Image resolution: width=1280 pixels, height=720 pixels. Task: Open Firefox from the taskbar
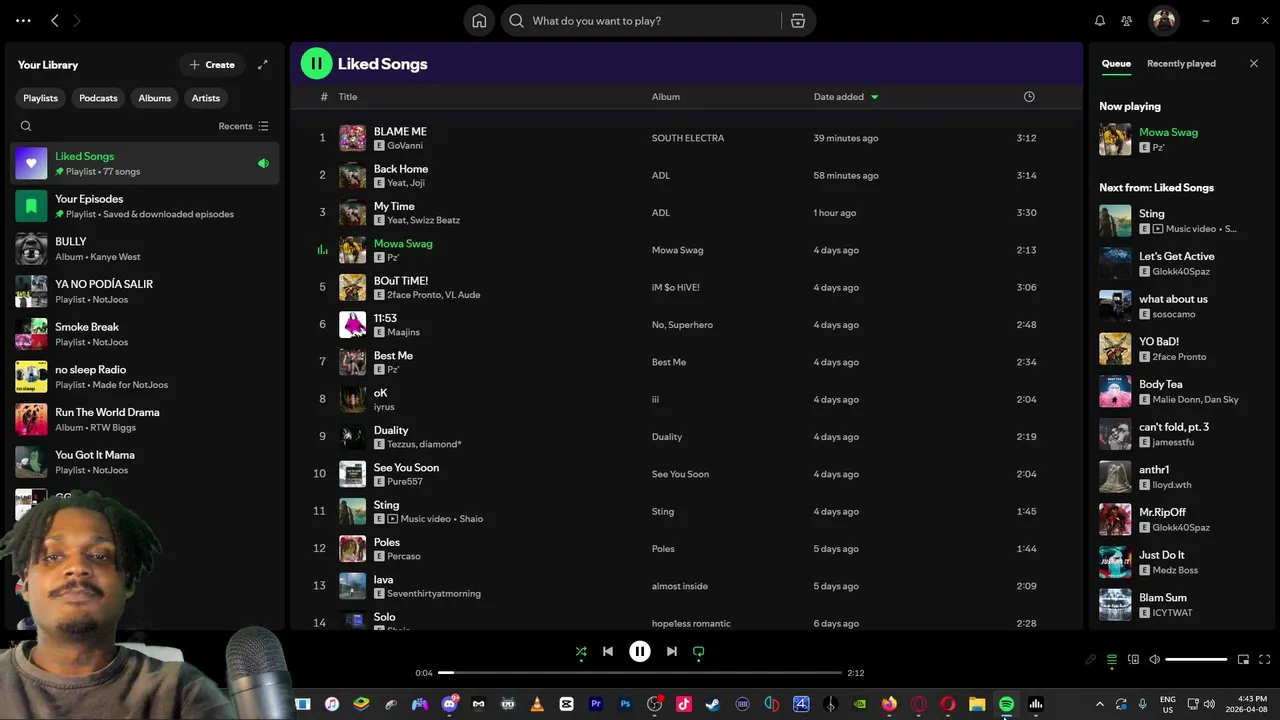pyautogui.click(x=889, y=704)
